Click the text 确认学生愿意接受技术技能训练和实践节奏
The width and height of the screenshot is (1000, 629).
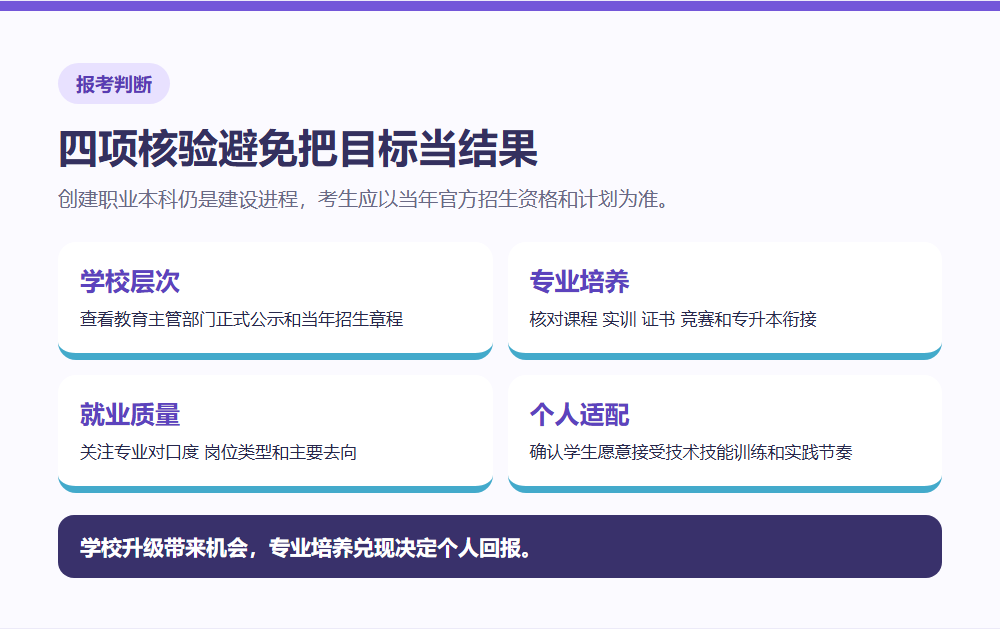(x=691, y=452)
